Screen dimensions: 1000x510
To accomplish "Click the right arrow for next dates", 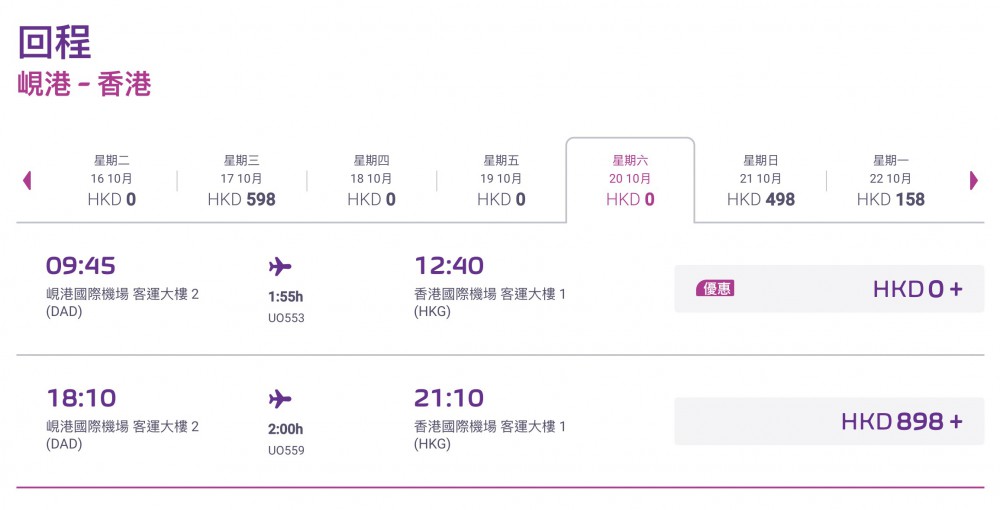I will pos(973,181).
